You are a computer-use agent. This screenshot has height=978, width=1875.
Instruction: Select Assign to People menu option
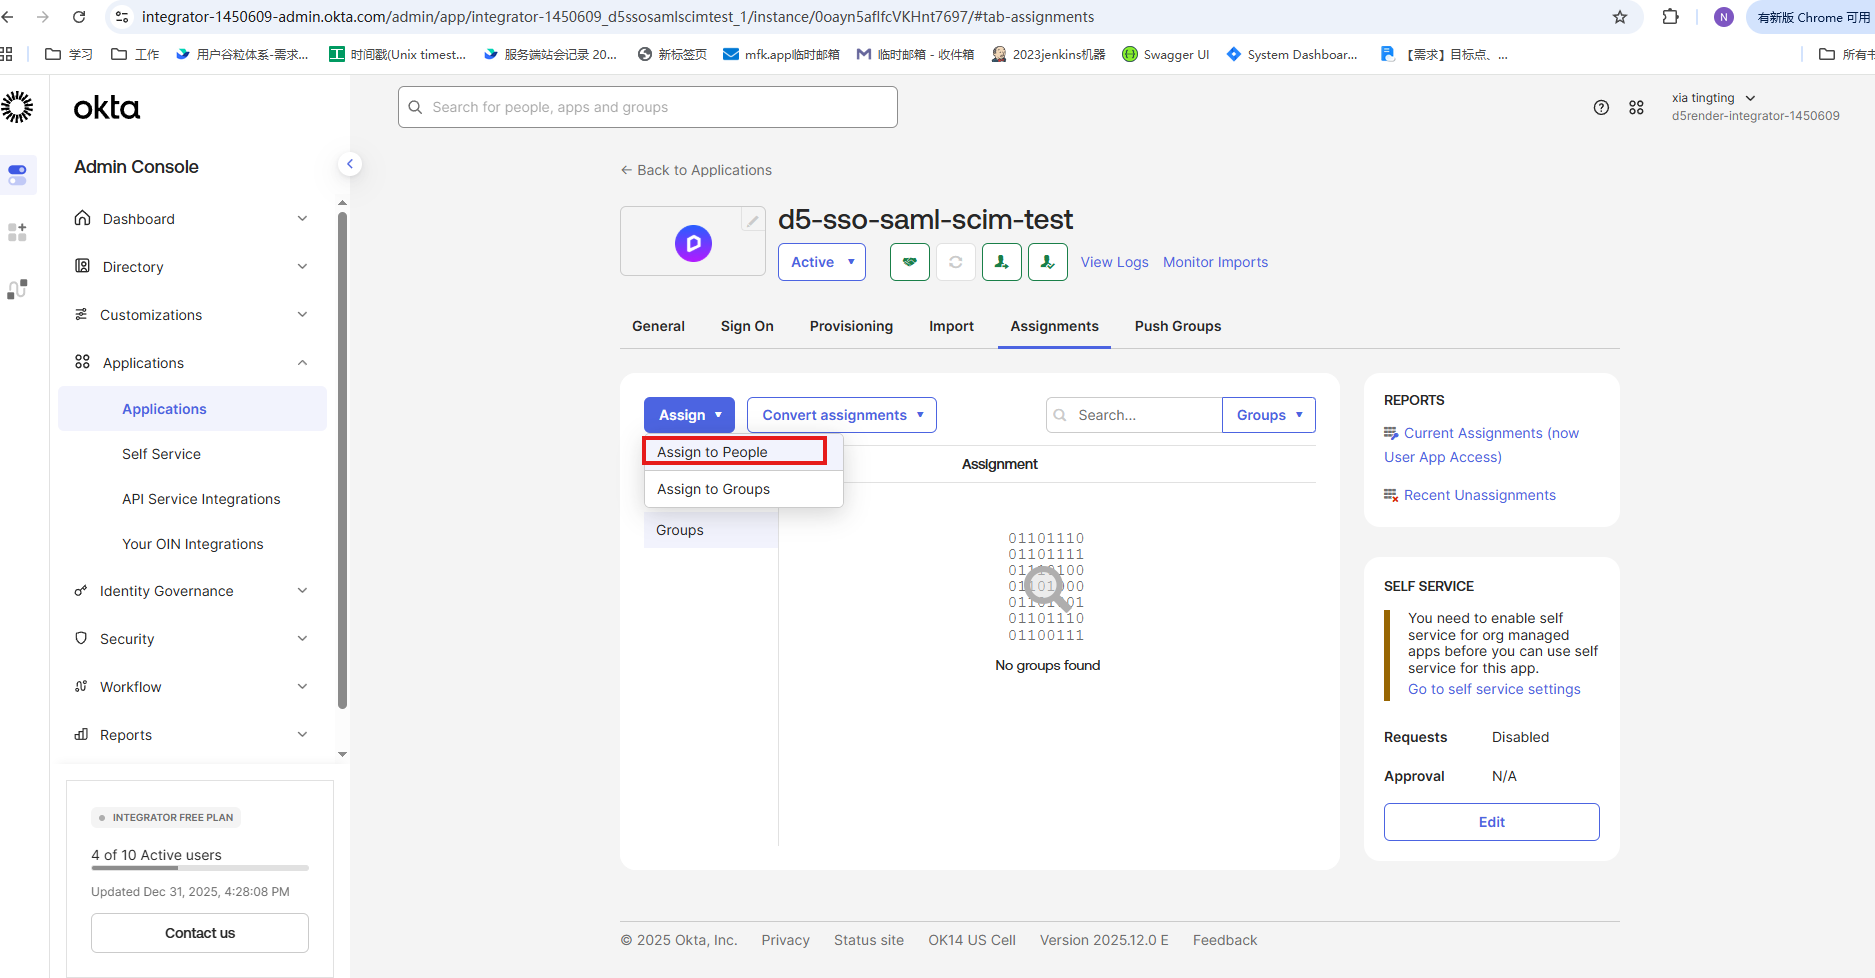coord(734,452)
